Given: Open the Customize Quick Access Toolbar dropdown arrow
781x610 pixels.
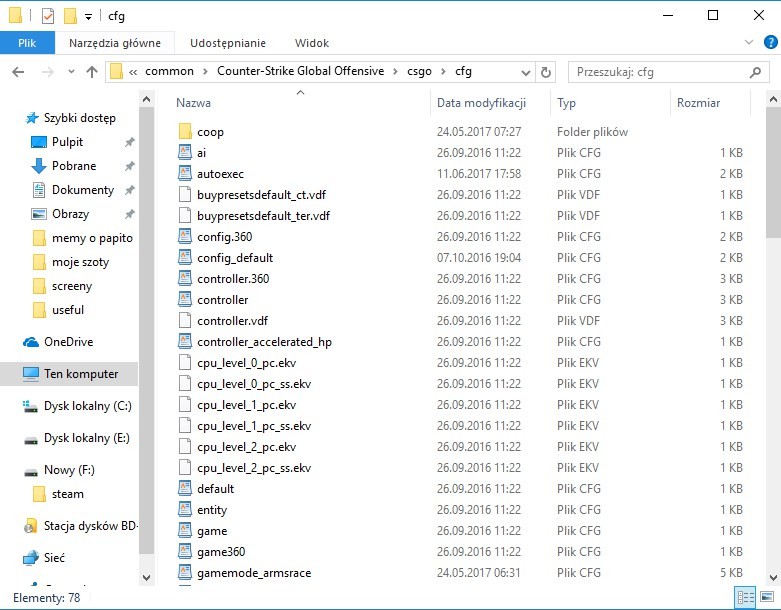Looking at the screenshot, I should coord(88,16).
